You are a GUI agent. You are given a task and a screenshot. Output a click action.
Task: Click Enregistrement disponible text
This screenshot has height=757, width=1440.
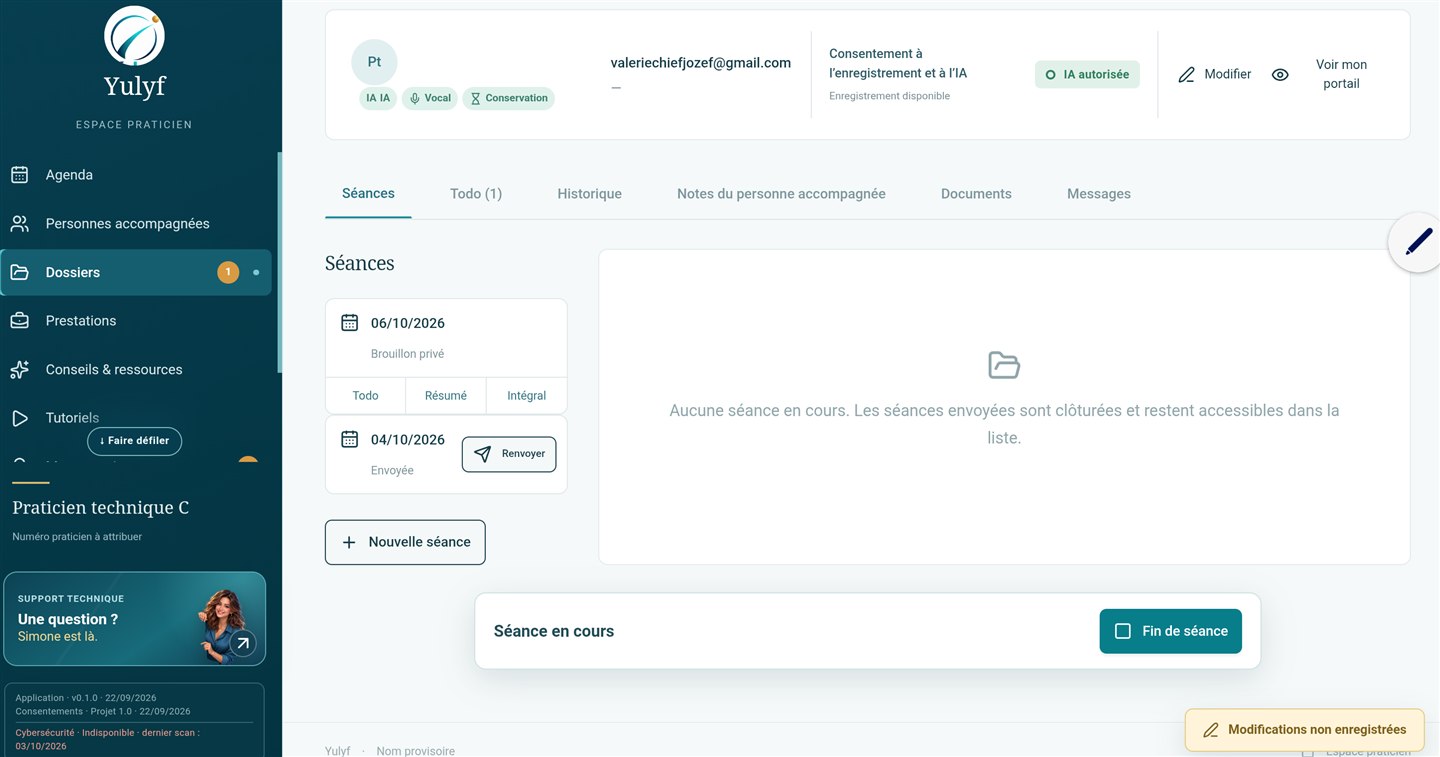890,96
